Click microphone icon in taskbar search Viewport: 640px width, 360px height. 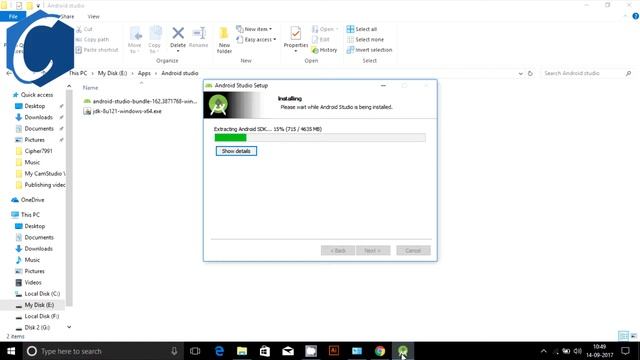point(174,351)
